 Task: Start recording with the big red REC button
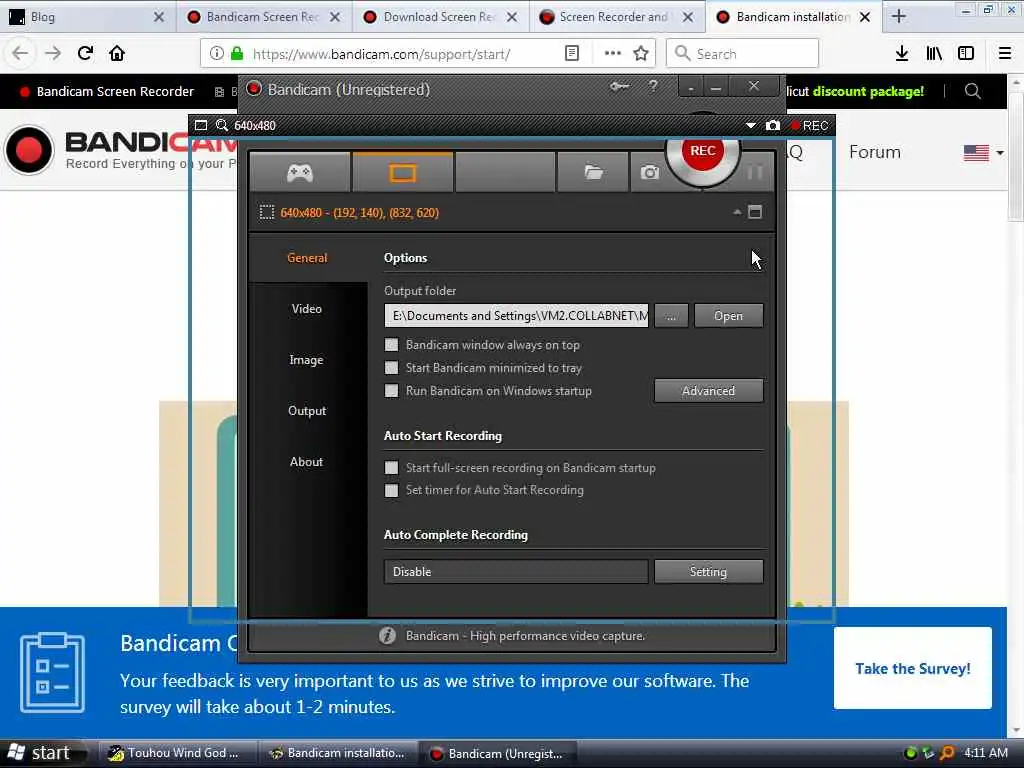point(703,152)
